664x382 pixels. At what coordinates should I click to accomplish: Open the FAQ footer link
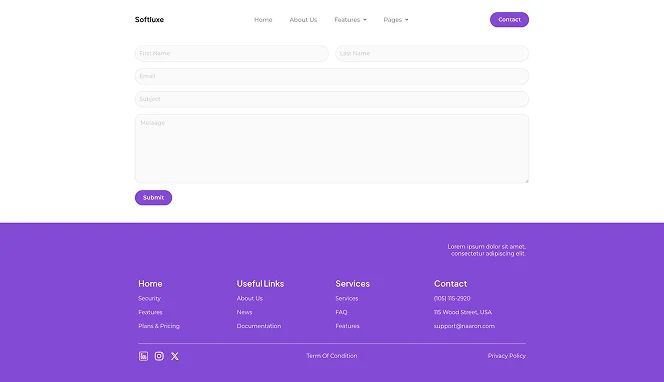[x=341, y=312]
